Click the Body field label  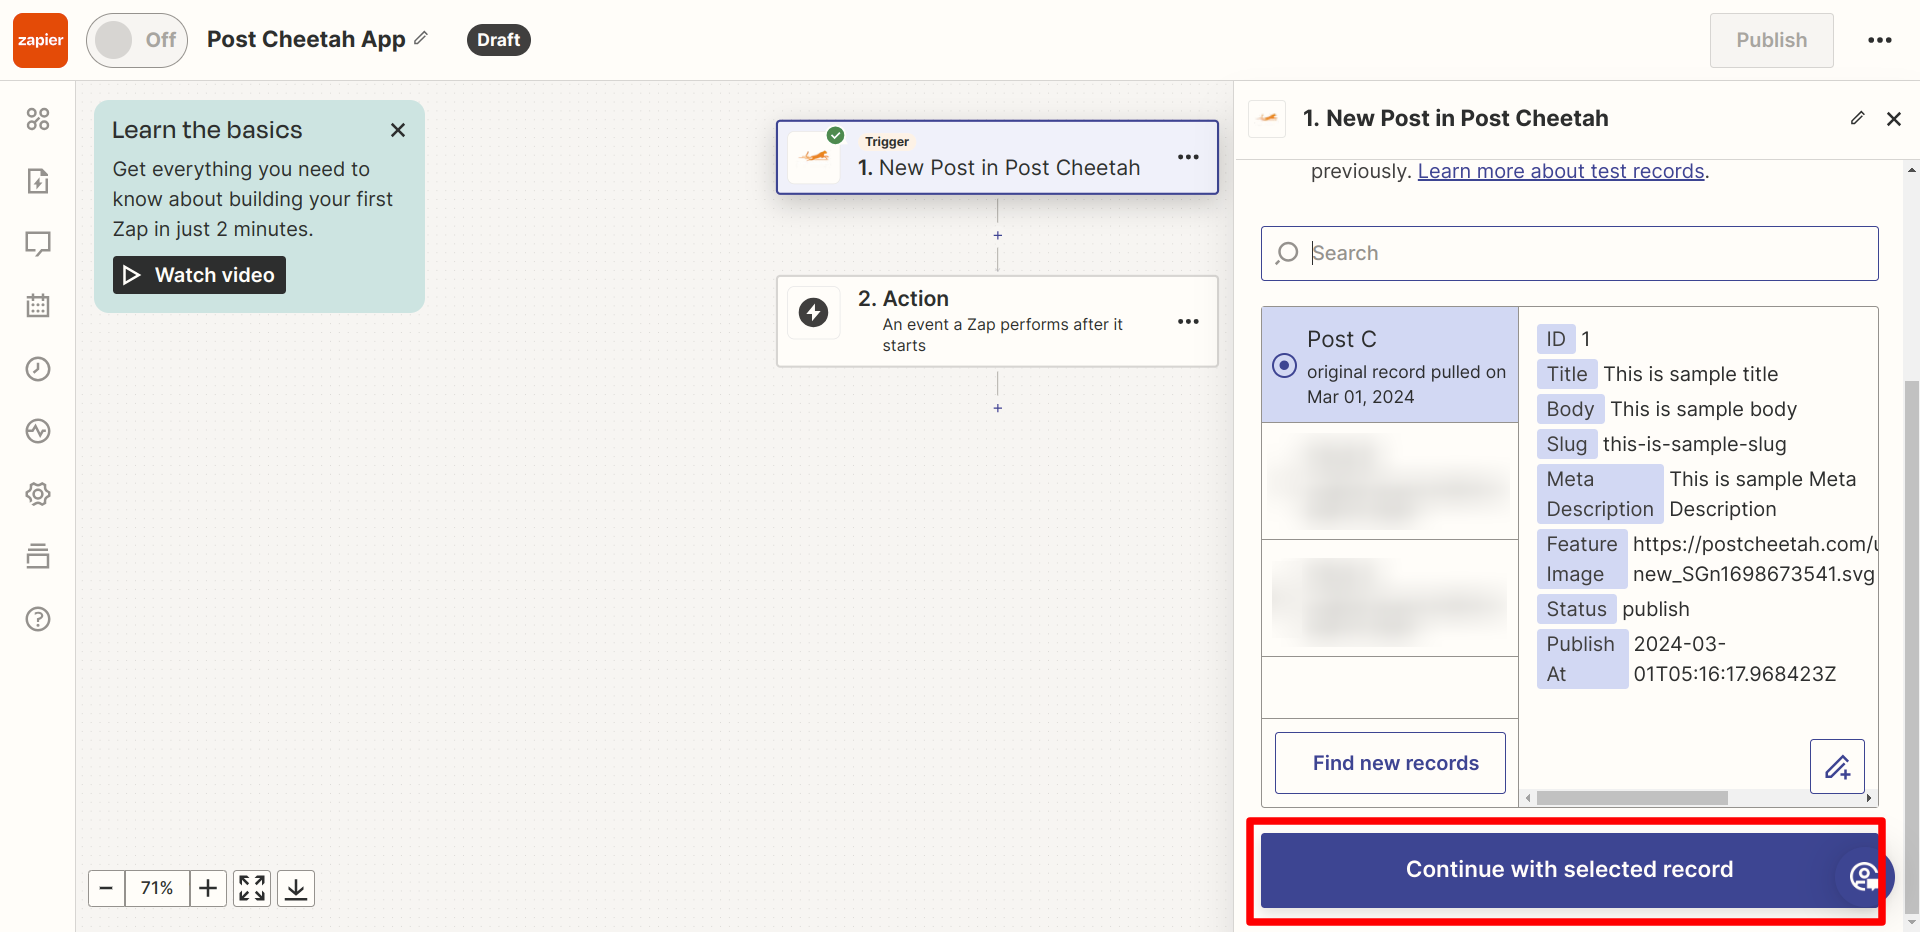pos(1571,409)
